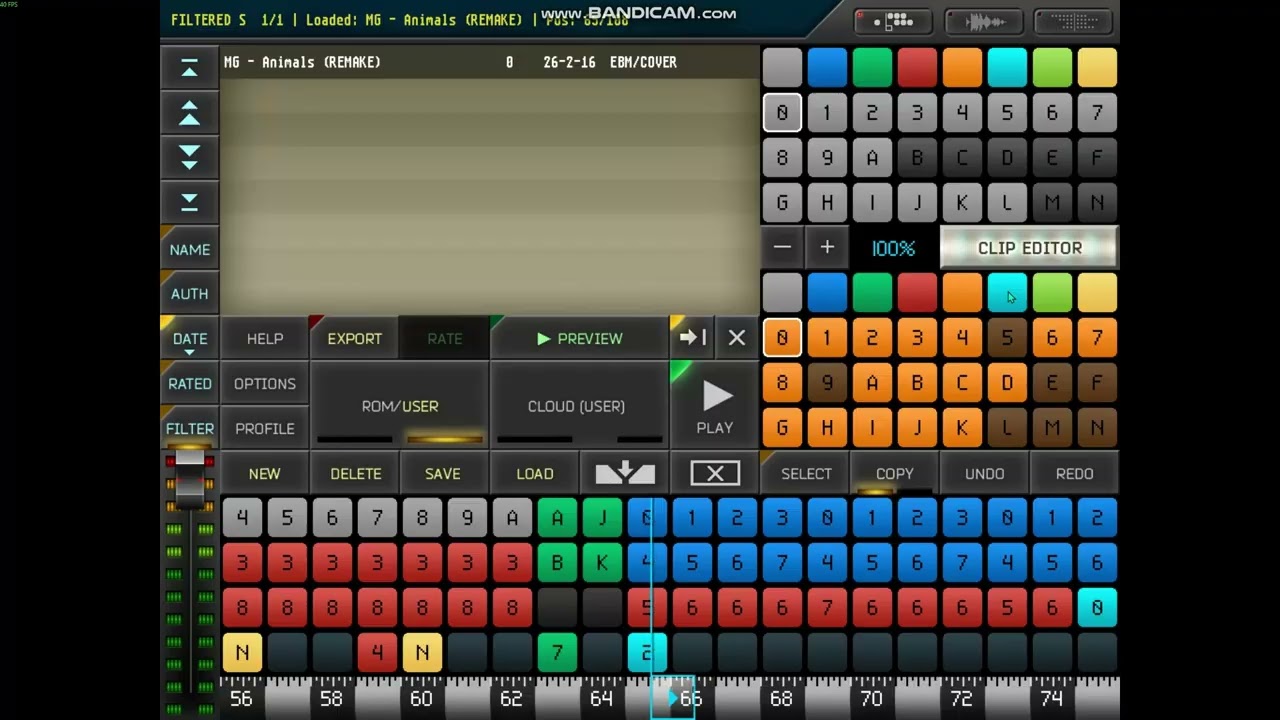Click the boxed X clear icon

715,473
